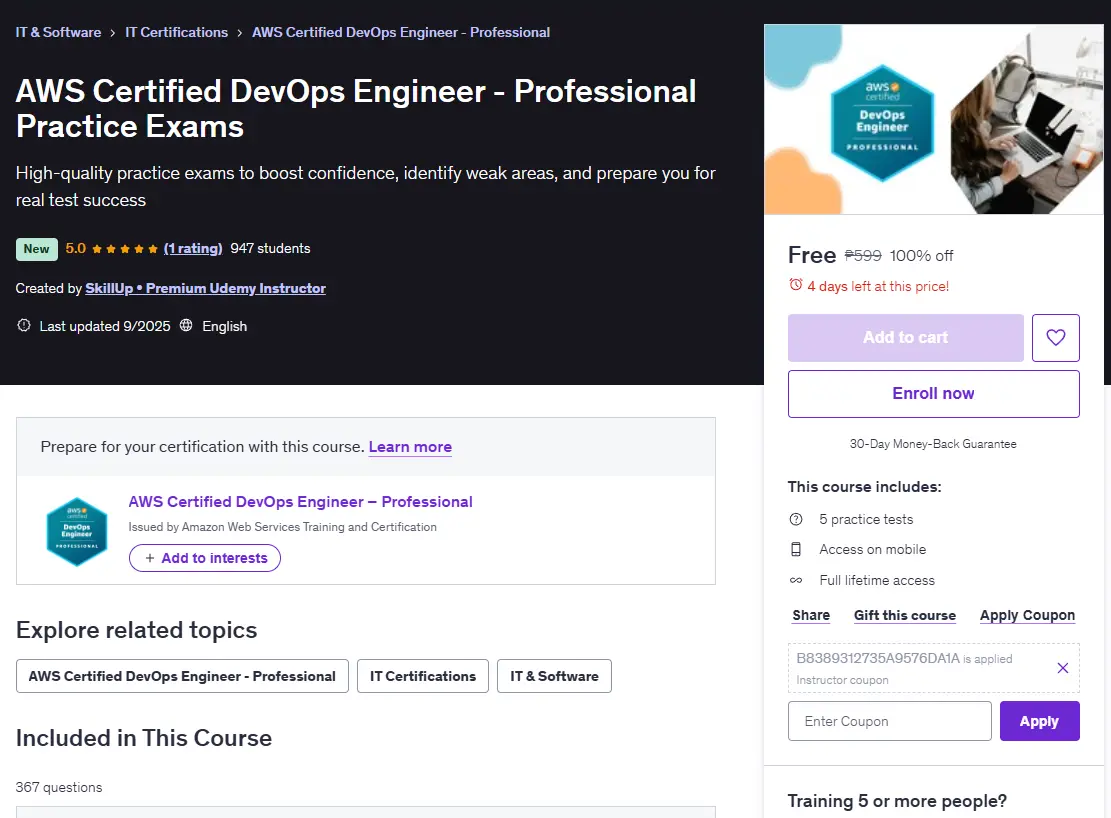Add certification to interests
The image size is (1111, 818).
[205, 558]
